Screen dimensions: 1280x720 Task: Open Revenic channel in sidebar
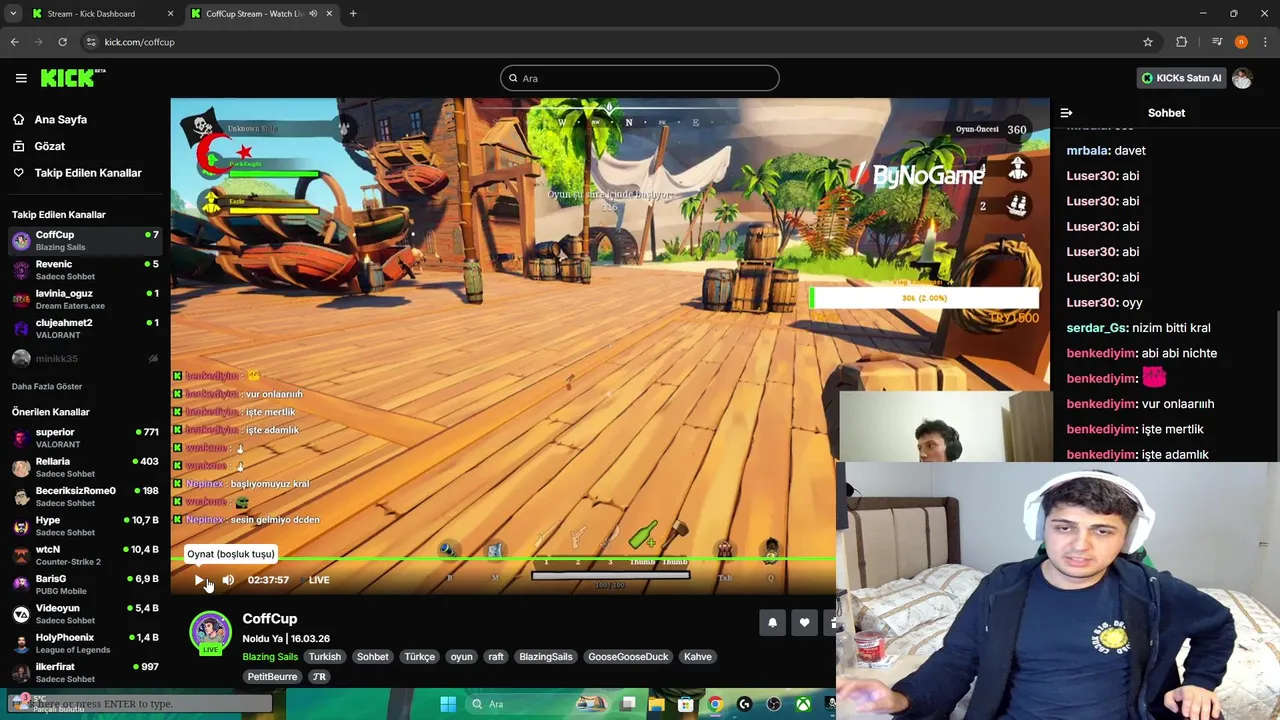click(x=85, y=270)
